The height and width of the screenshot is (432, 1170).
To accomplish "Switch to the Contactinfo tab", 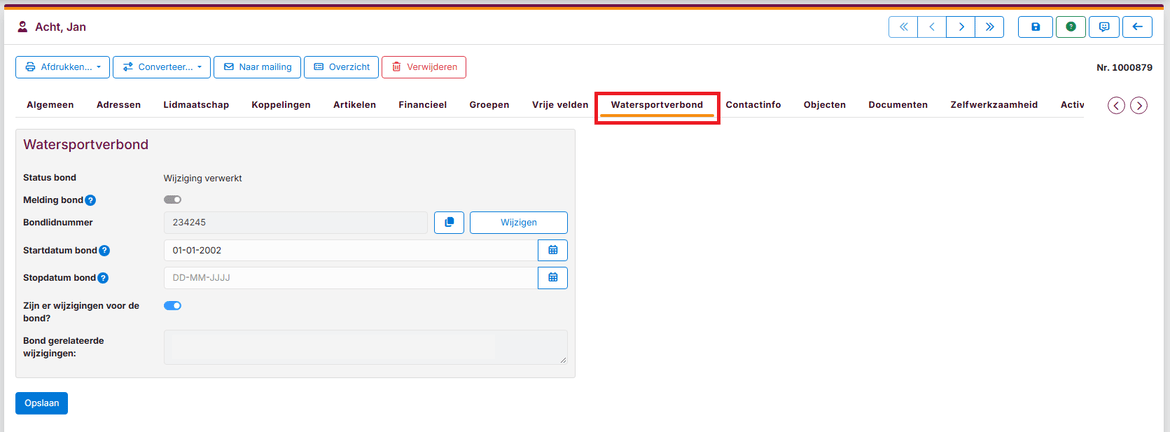I will coord(753,105).
